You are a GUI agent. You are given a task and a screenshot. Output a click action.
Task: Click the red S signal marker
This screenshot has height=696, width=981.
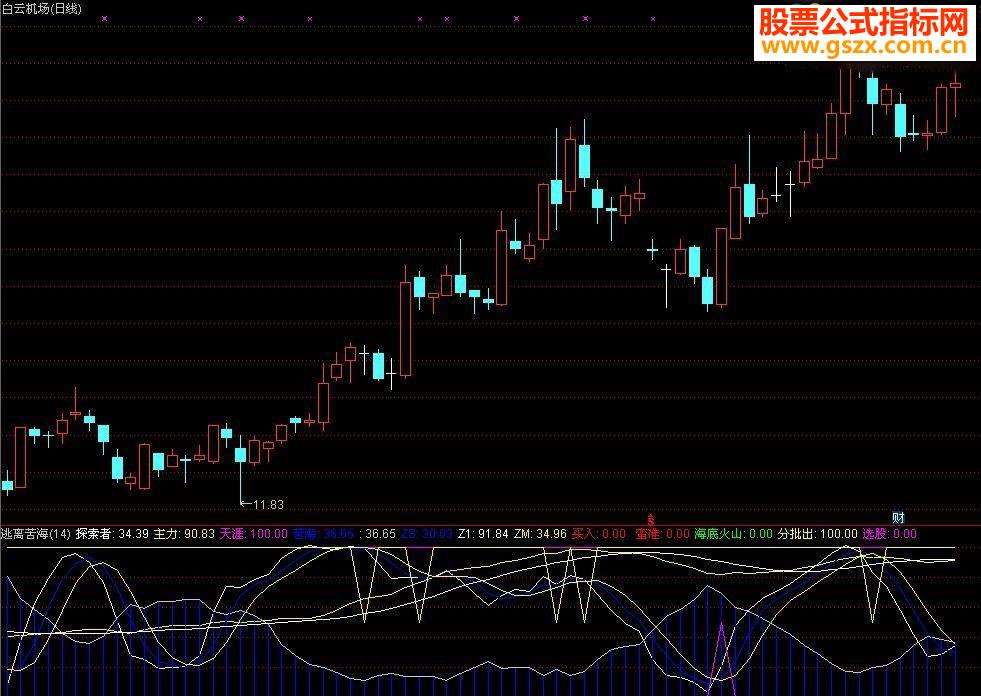(x=651, y=519)
